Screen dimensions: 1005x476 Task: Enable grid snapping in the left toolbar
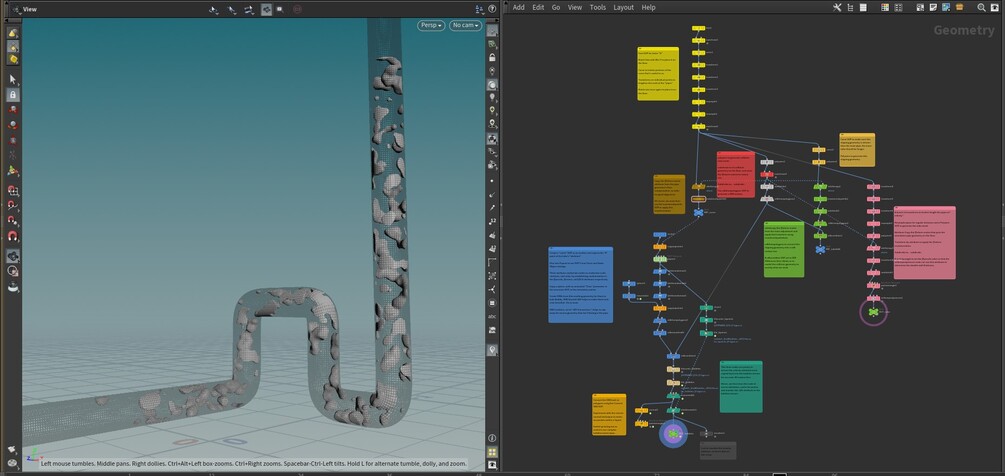tap(13, 191)
